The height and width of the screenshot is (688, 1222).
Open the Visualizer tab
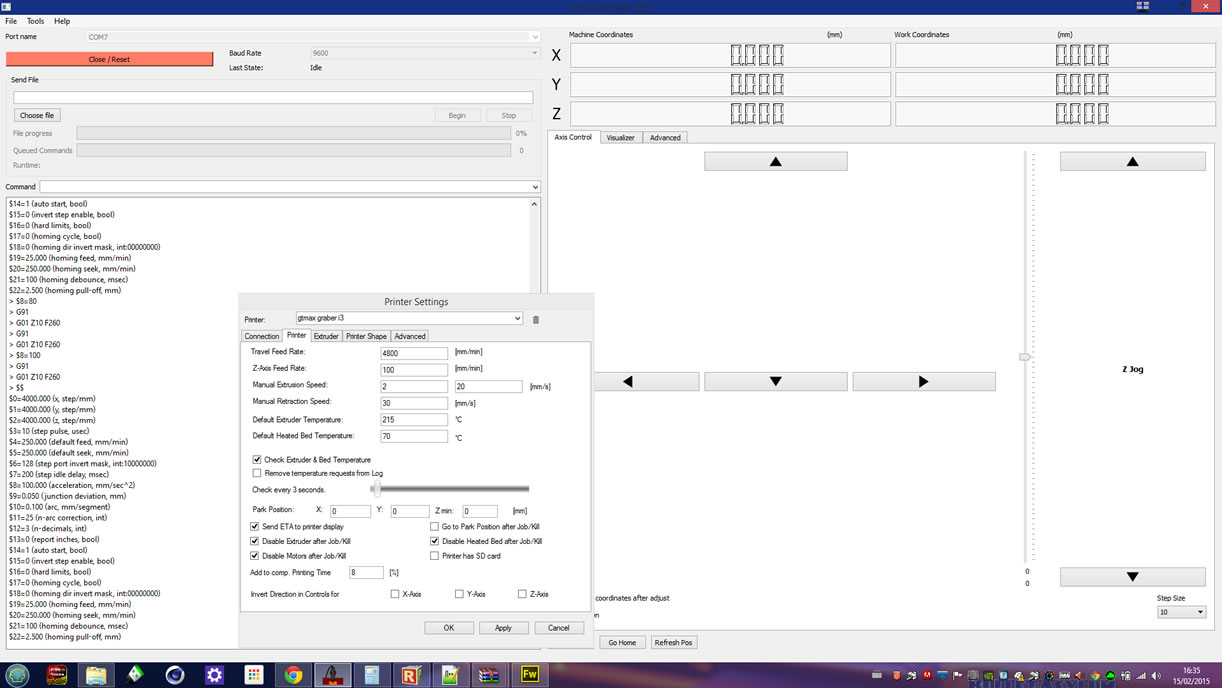point(620,138)
